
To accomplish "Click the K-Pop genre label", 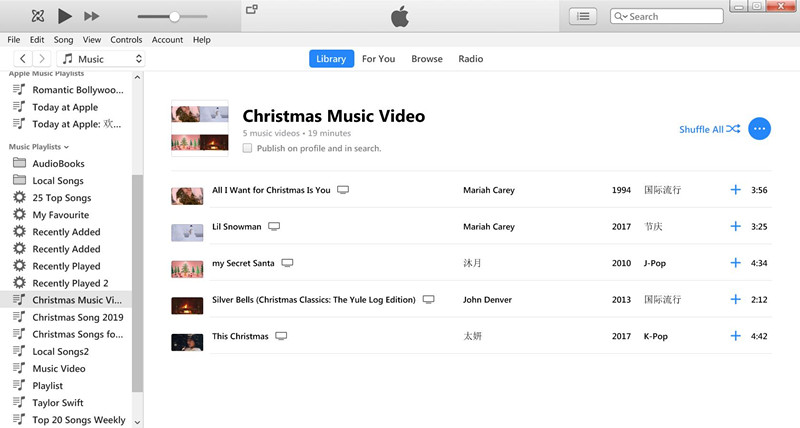I will 656,336.
